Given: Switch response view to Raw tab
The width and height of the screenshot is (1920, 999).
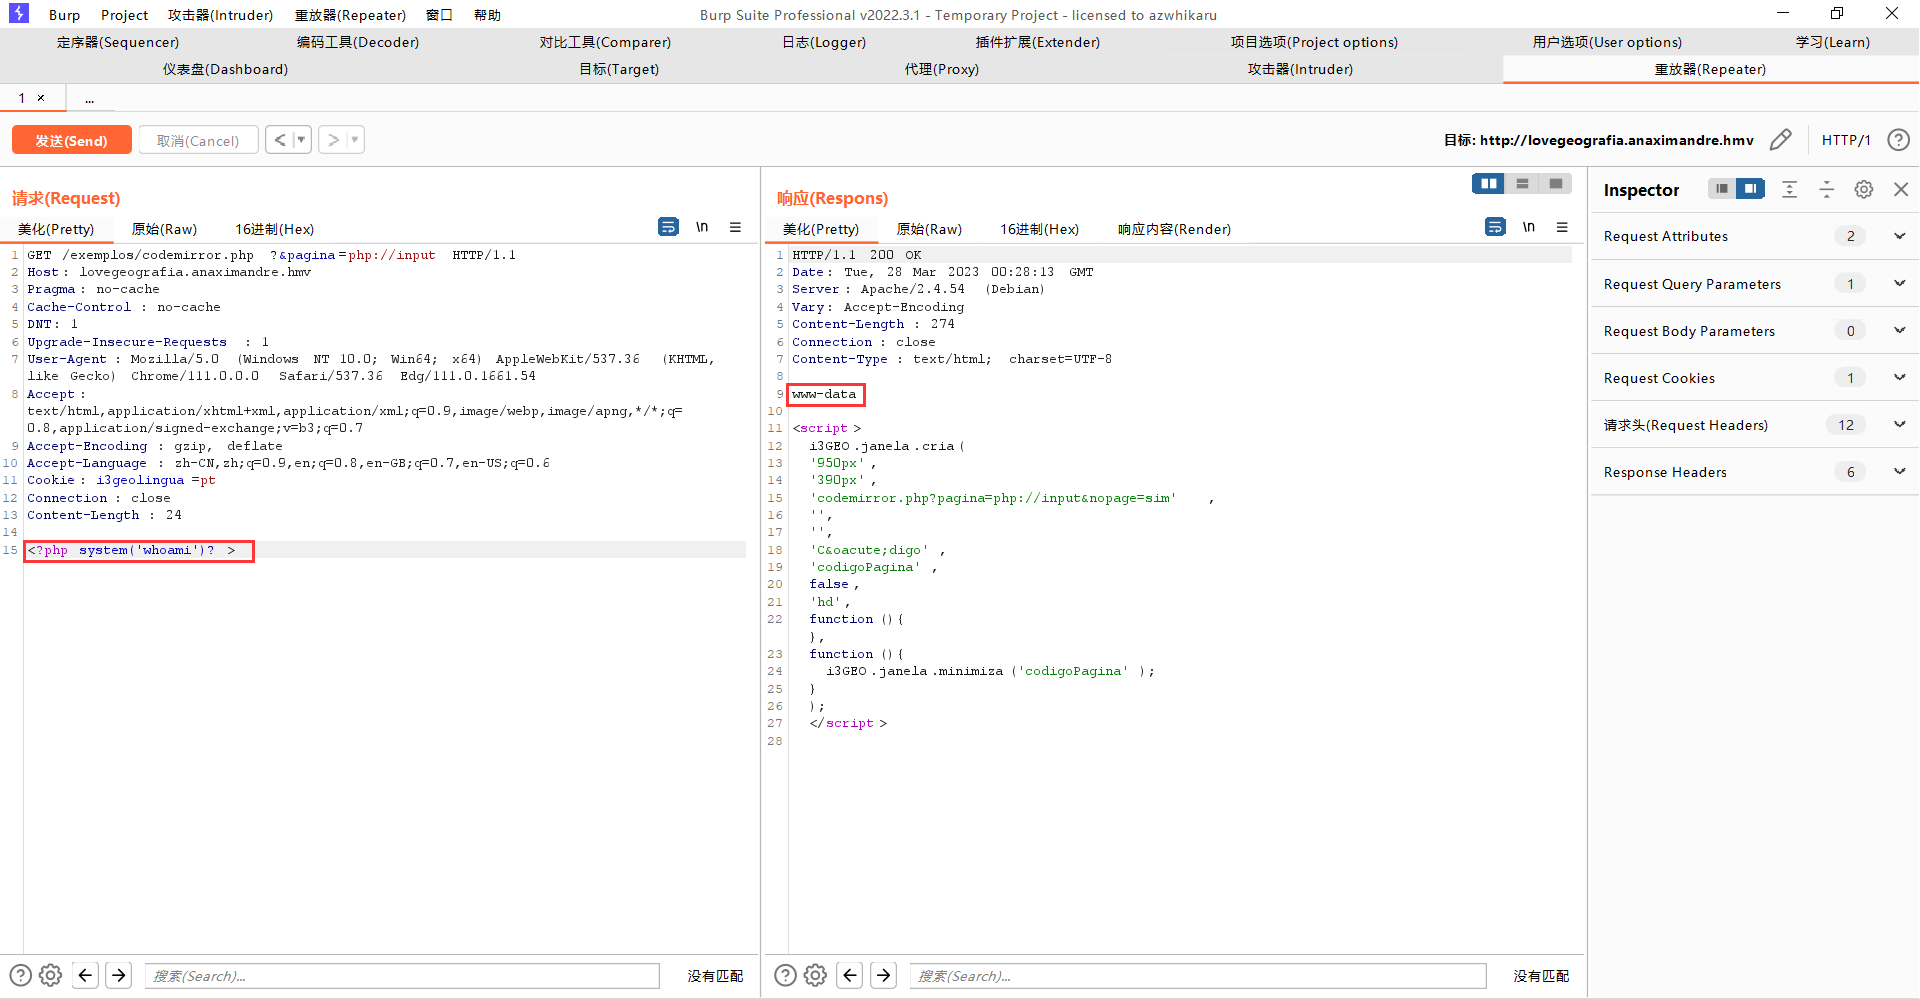Looking at the screenshot, I should [x=929, y=229].
